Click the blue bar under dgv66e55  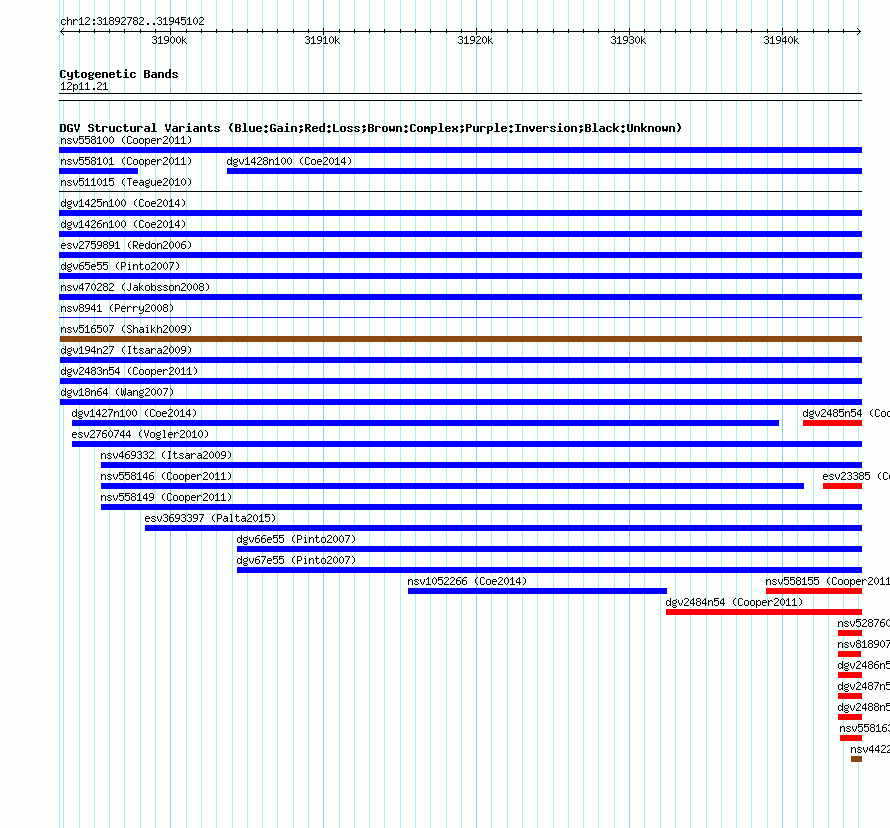click(x=549, y=549)
